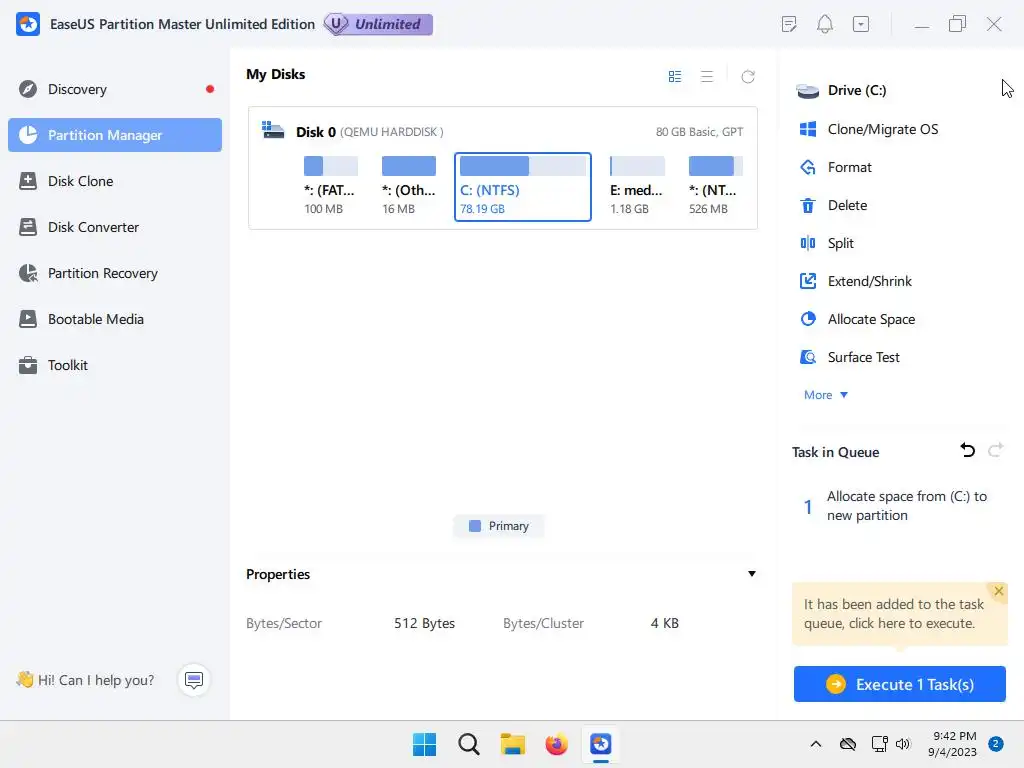This screenshot has height=768, width=1024.
Task: Select the C: NTFS partition block
Action: coord(522,187)
